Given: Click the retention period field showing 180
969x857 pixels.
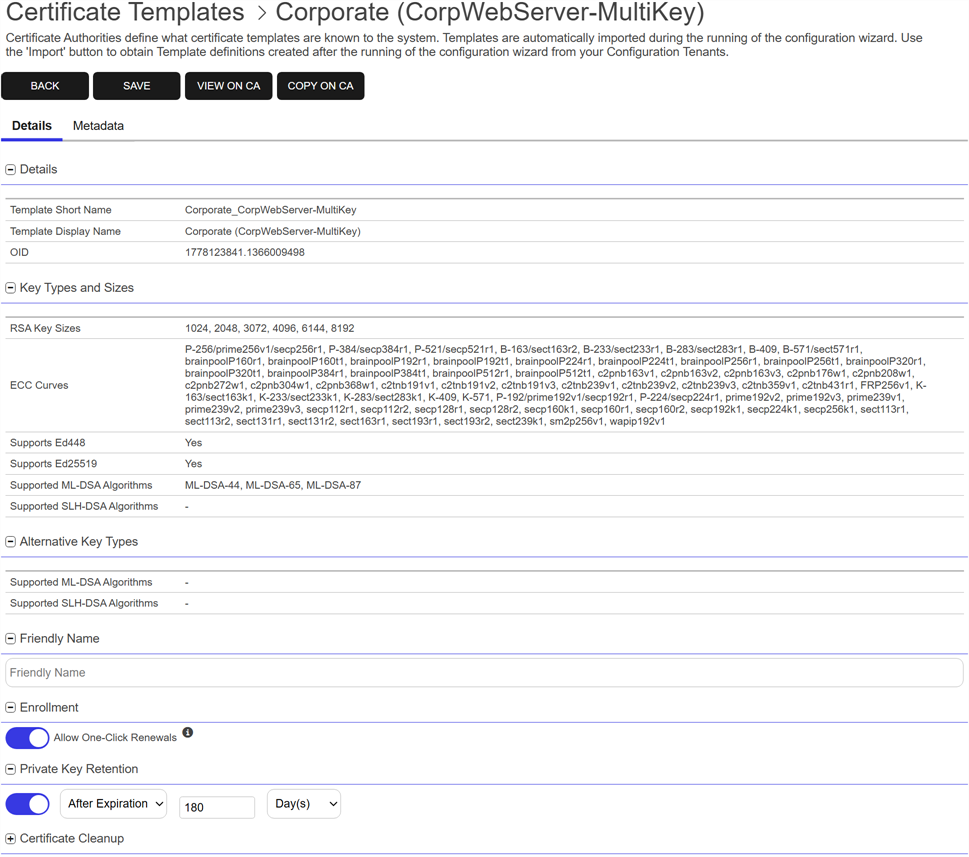Looking at the screenshot, I should [217, 807].
